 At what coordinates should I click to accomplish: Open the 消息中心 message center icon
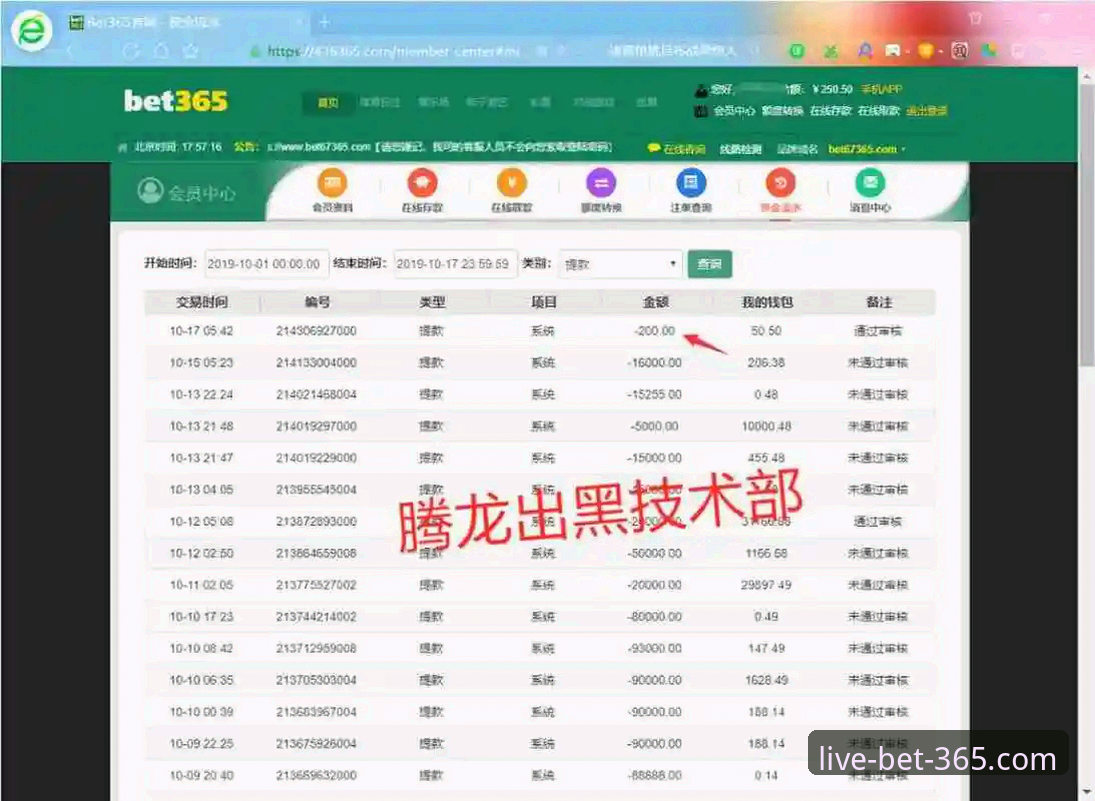869,184
